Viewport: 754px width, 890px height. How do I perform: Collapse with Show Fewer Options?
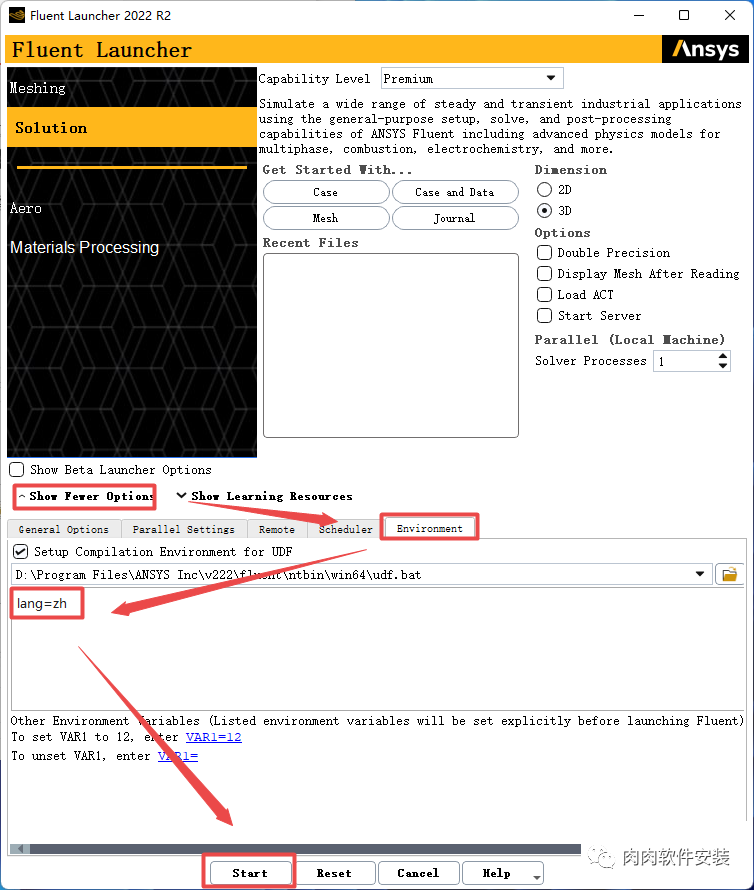tap(85, 496)
